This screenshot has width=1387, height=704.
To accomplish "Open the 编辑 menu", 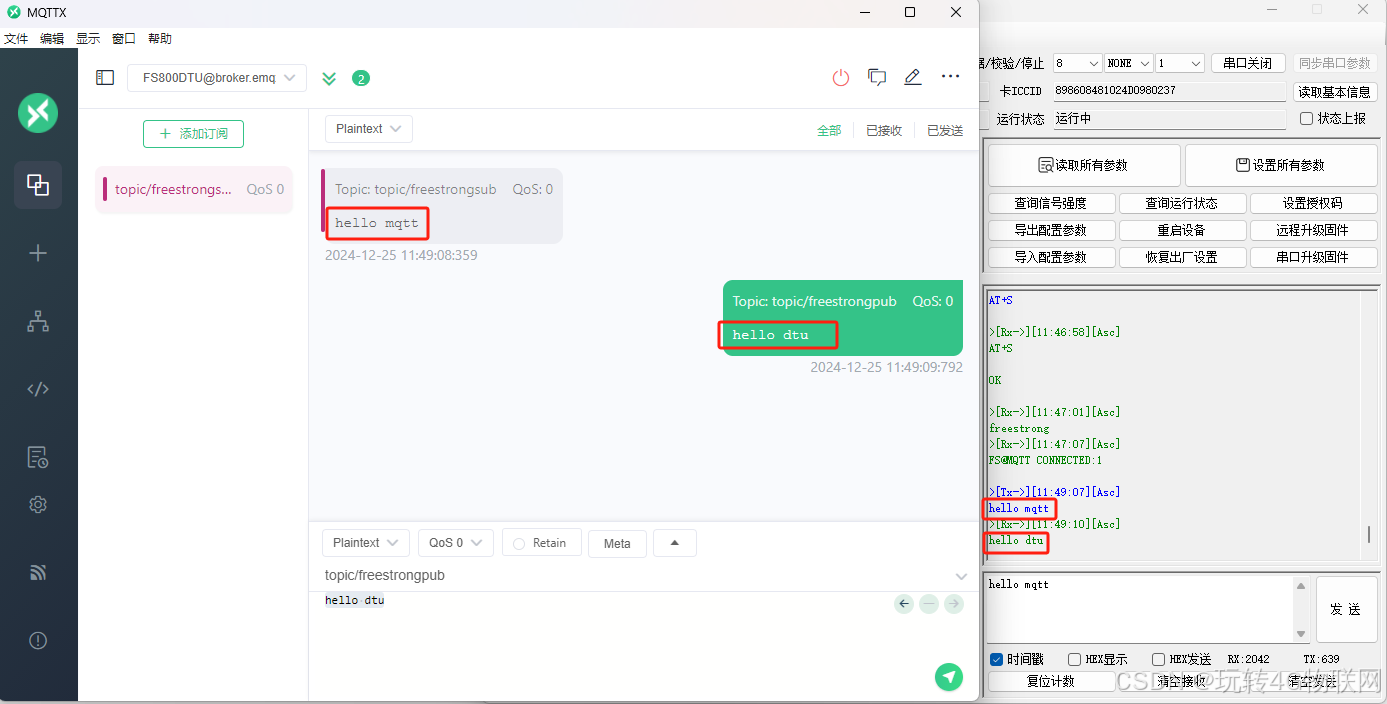I will tap(52, 39).
